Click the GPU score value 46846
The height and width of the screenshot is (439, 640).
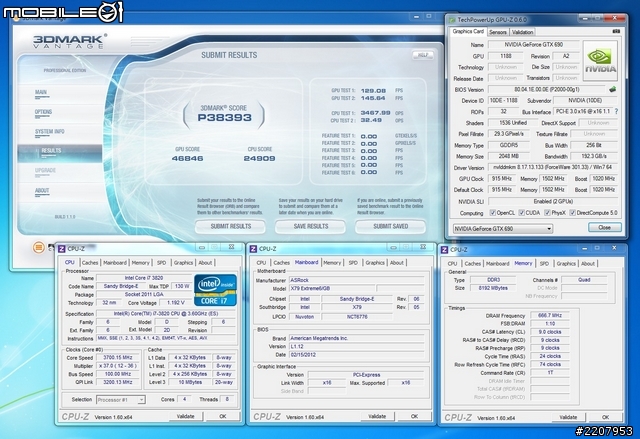point(187,158)
